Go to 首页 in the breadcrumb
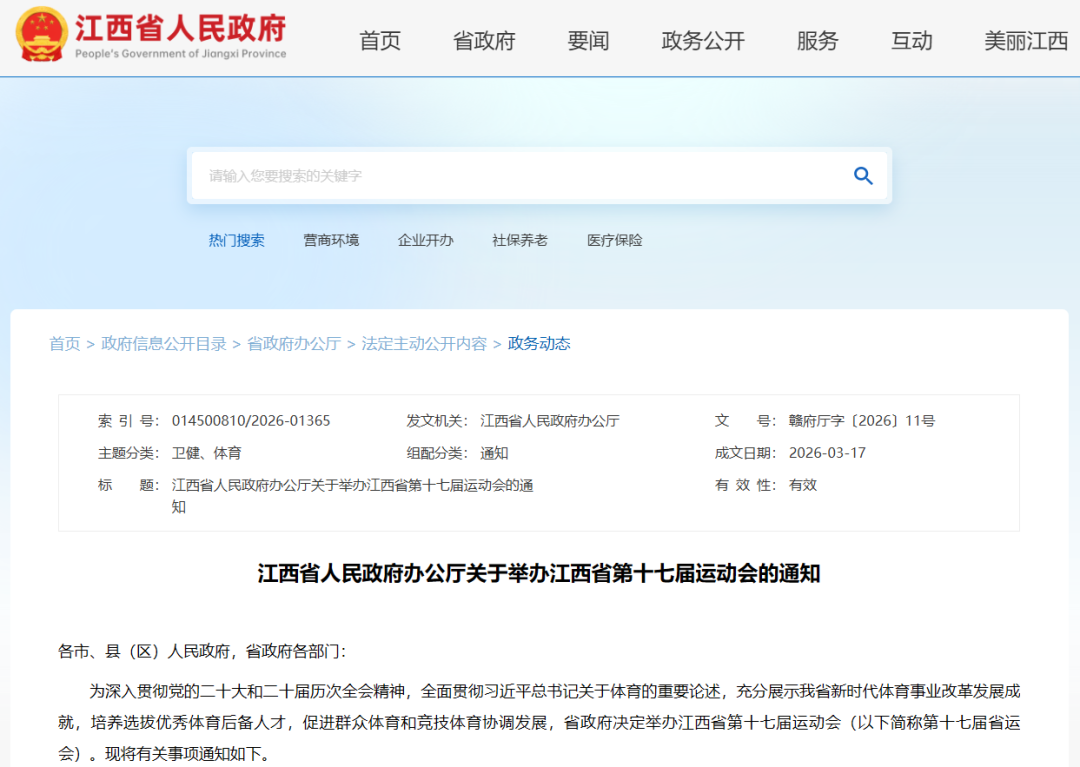 click(x=65, y=344)
